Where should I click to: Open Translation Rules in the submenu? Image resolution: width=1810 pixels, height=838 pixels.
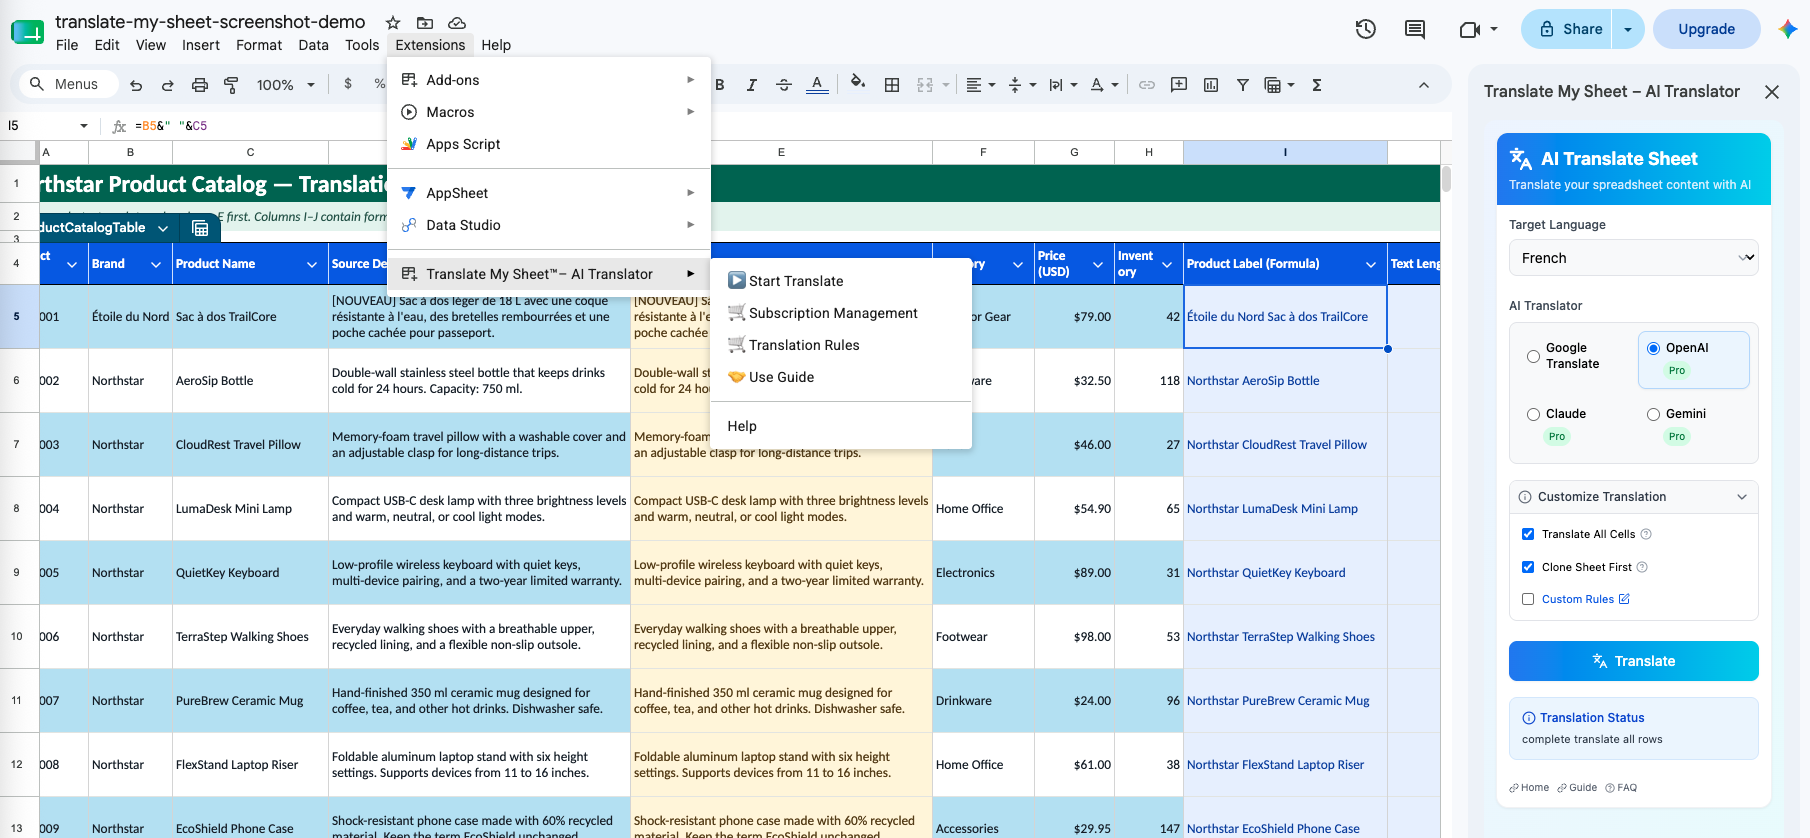841,345
